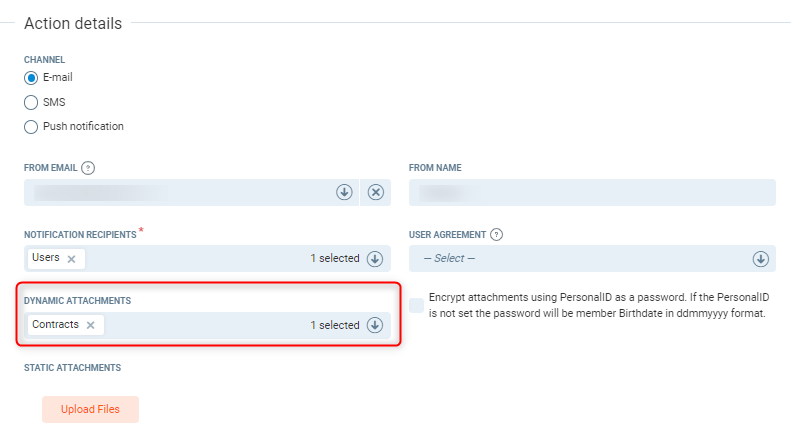Click the From Email help icon

coord(88,168)
